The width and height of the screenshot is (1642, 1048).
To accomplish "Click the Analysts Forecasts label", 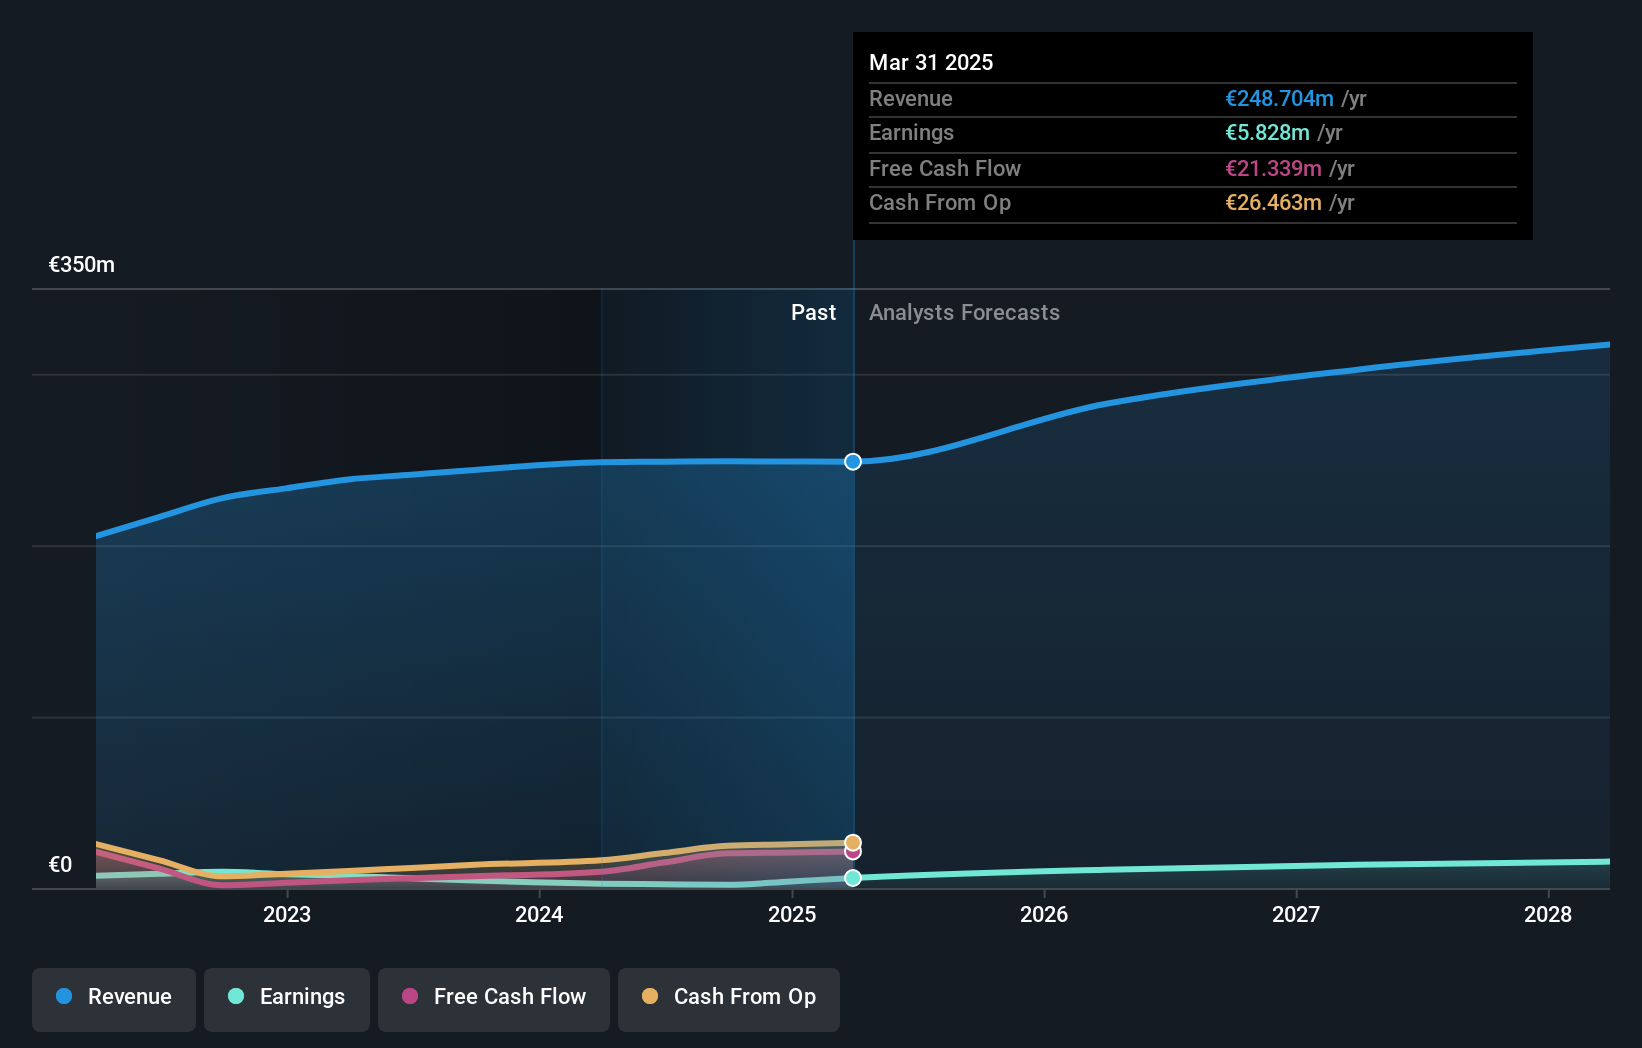I will [x=964, y=313].
